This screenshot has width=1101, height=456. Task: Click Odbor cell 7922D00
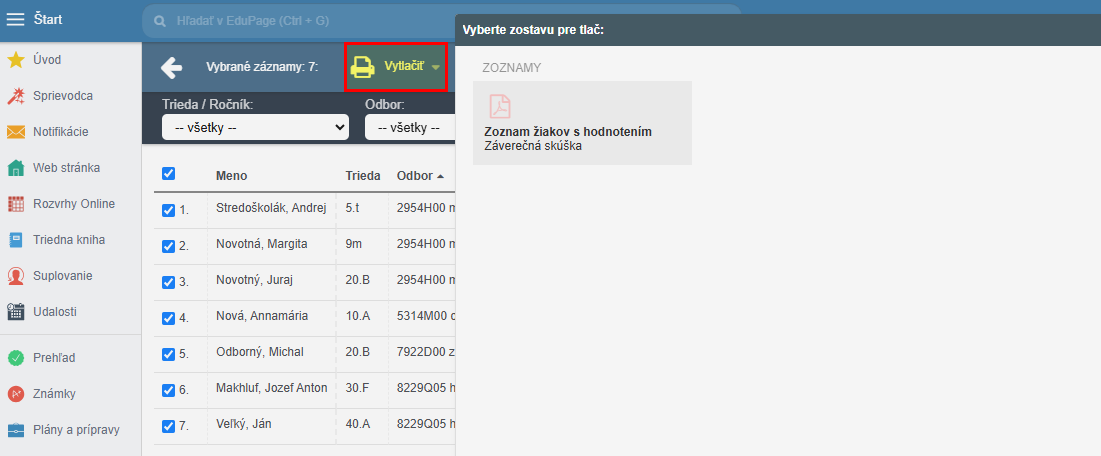click(x=426, y=352)
